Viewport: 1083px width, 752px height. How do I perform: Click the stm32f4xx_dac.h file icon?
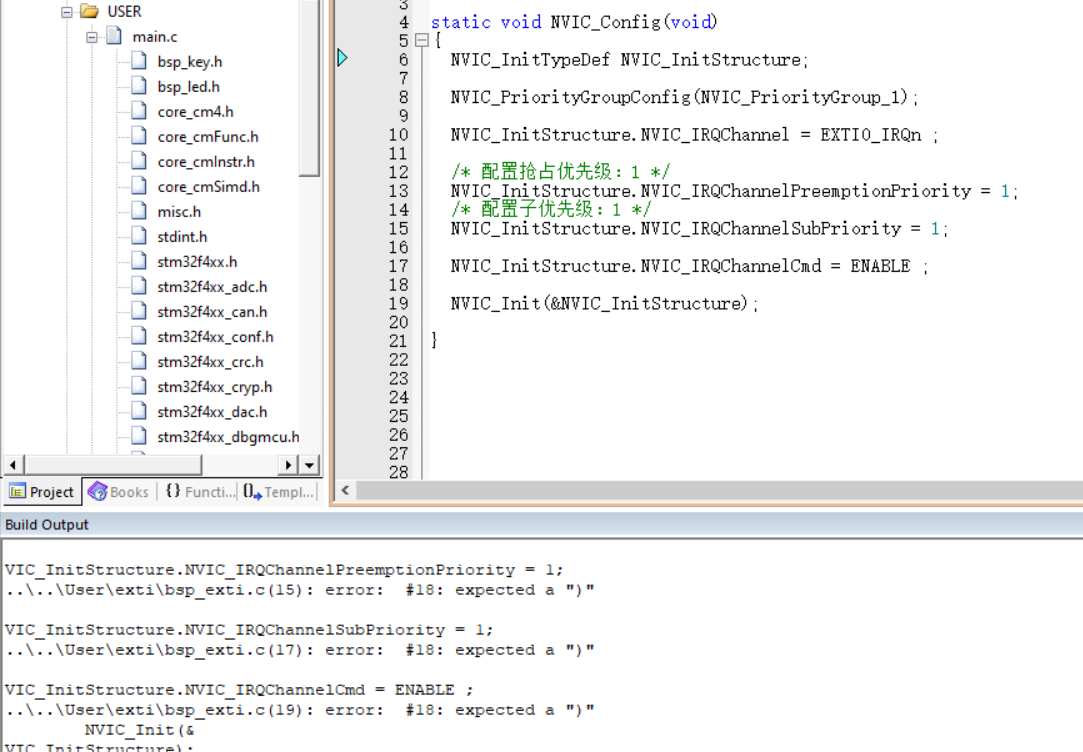(x=139, y=412)
